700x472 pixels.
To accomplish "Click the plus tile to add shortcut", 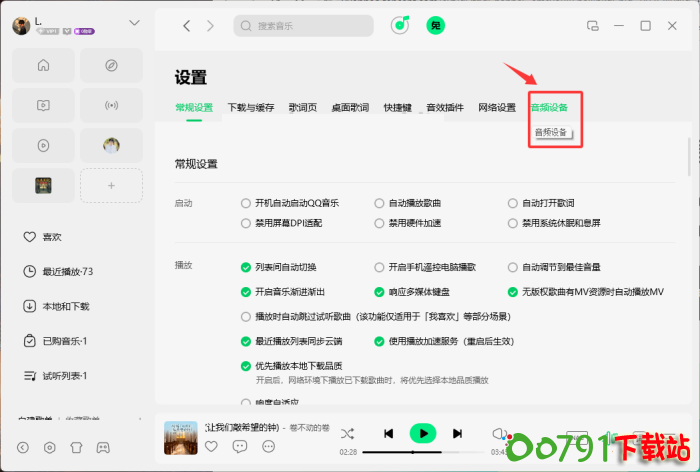I will point(111,185).
